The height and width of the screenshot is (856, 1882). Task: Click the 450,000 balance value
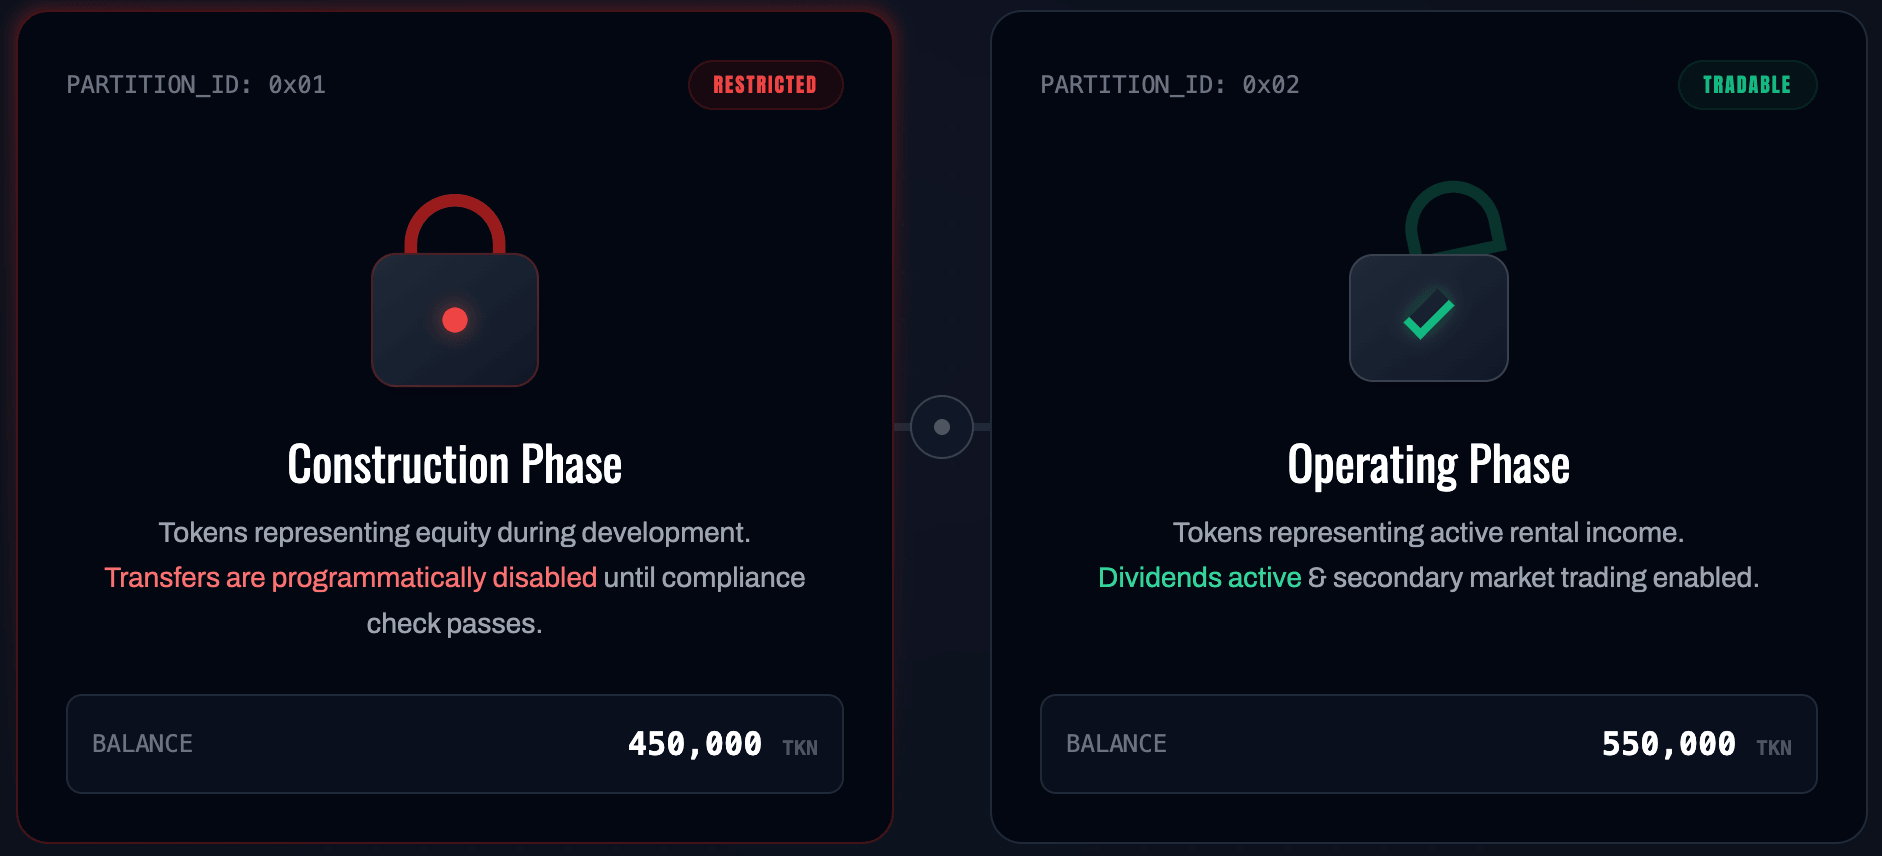coord(694,743)
